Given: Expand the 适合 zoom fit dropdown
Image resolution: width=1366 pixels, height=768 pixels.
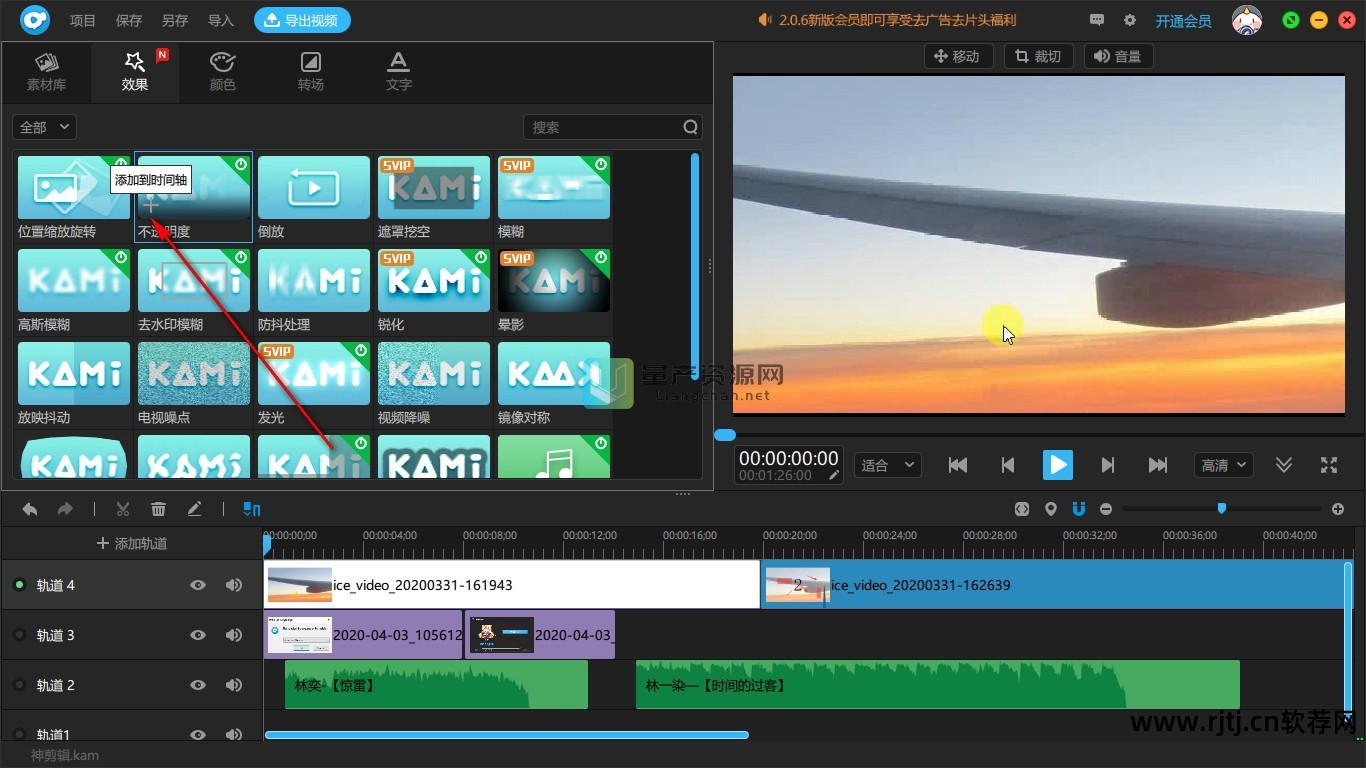Looking at the screenshot, I should [887, 465].
